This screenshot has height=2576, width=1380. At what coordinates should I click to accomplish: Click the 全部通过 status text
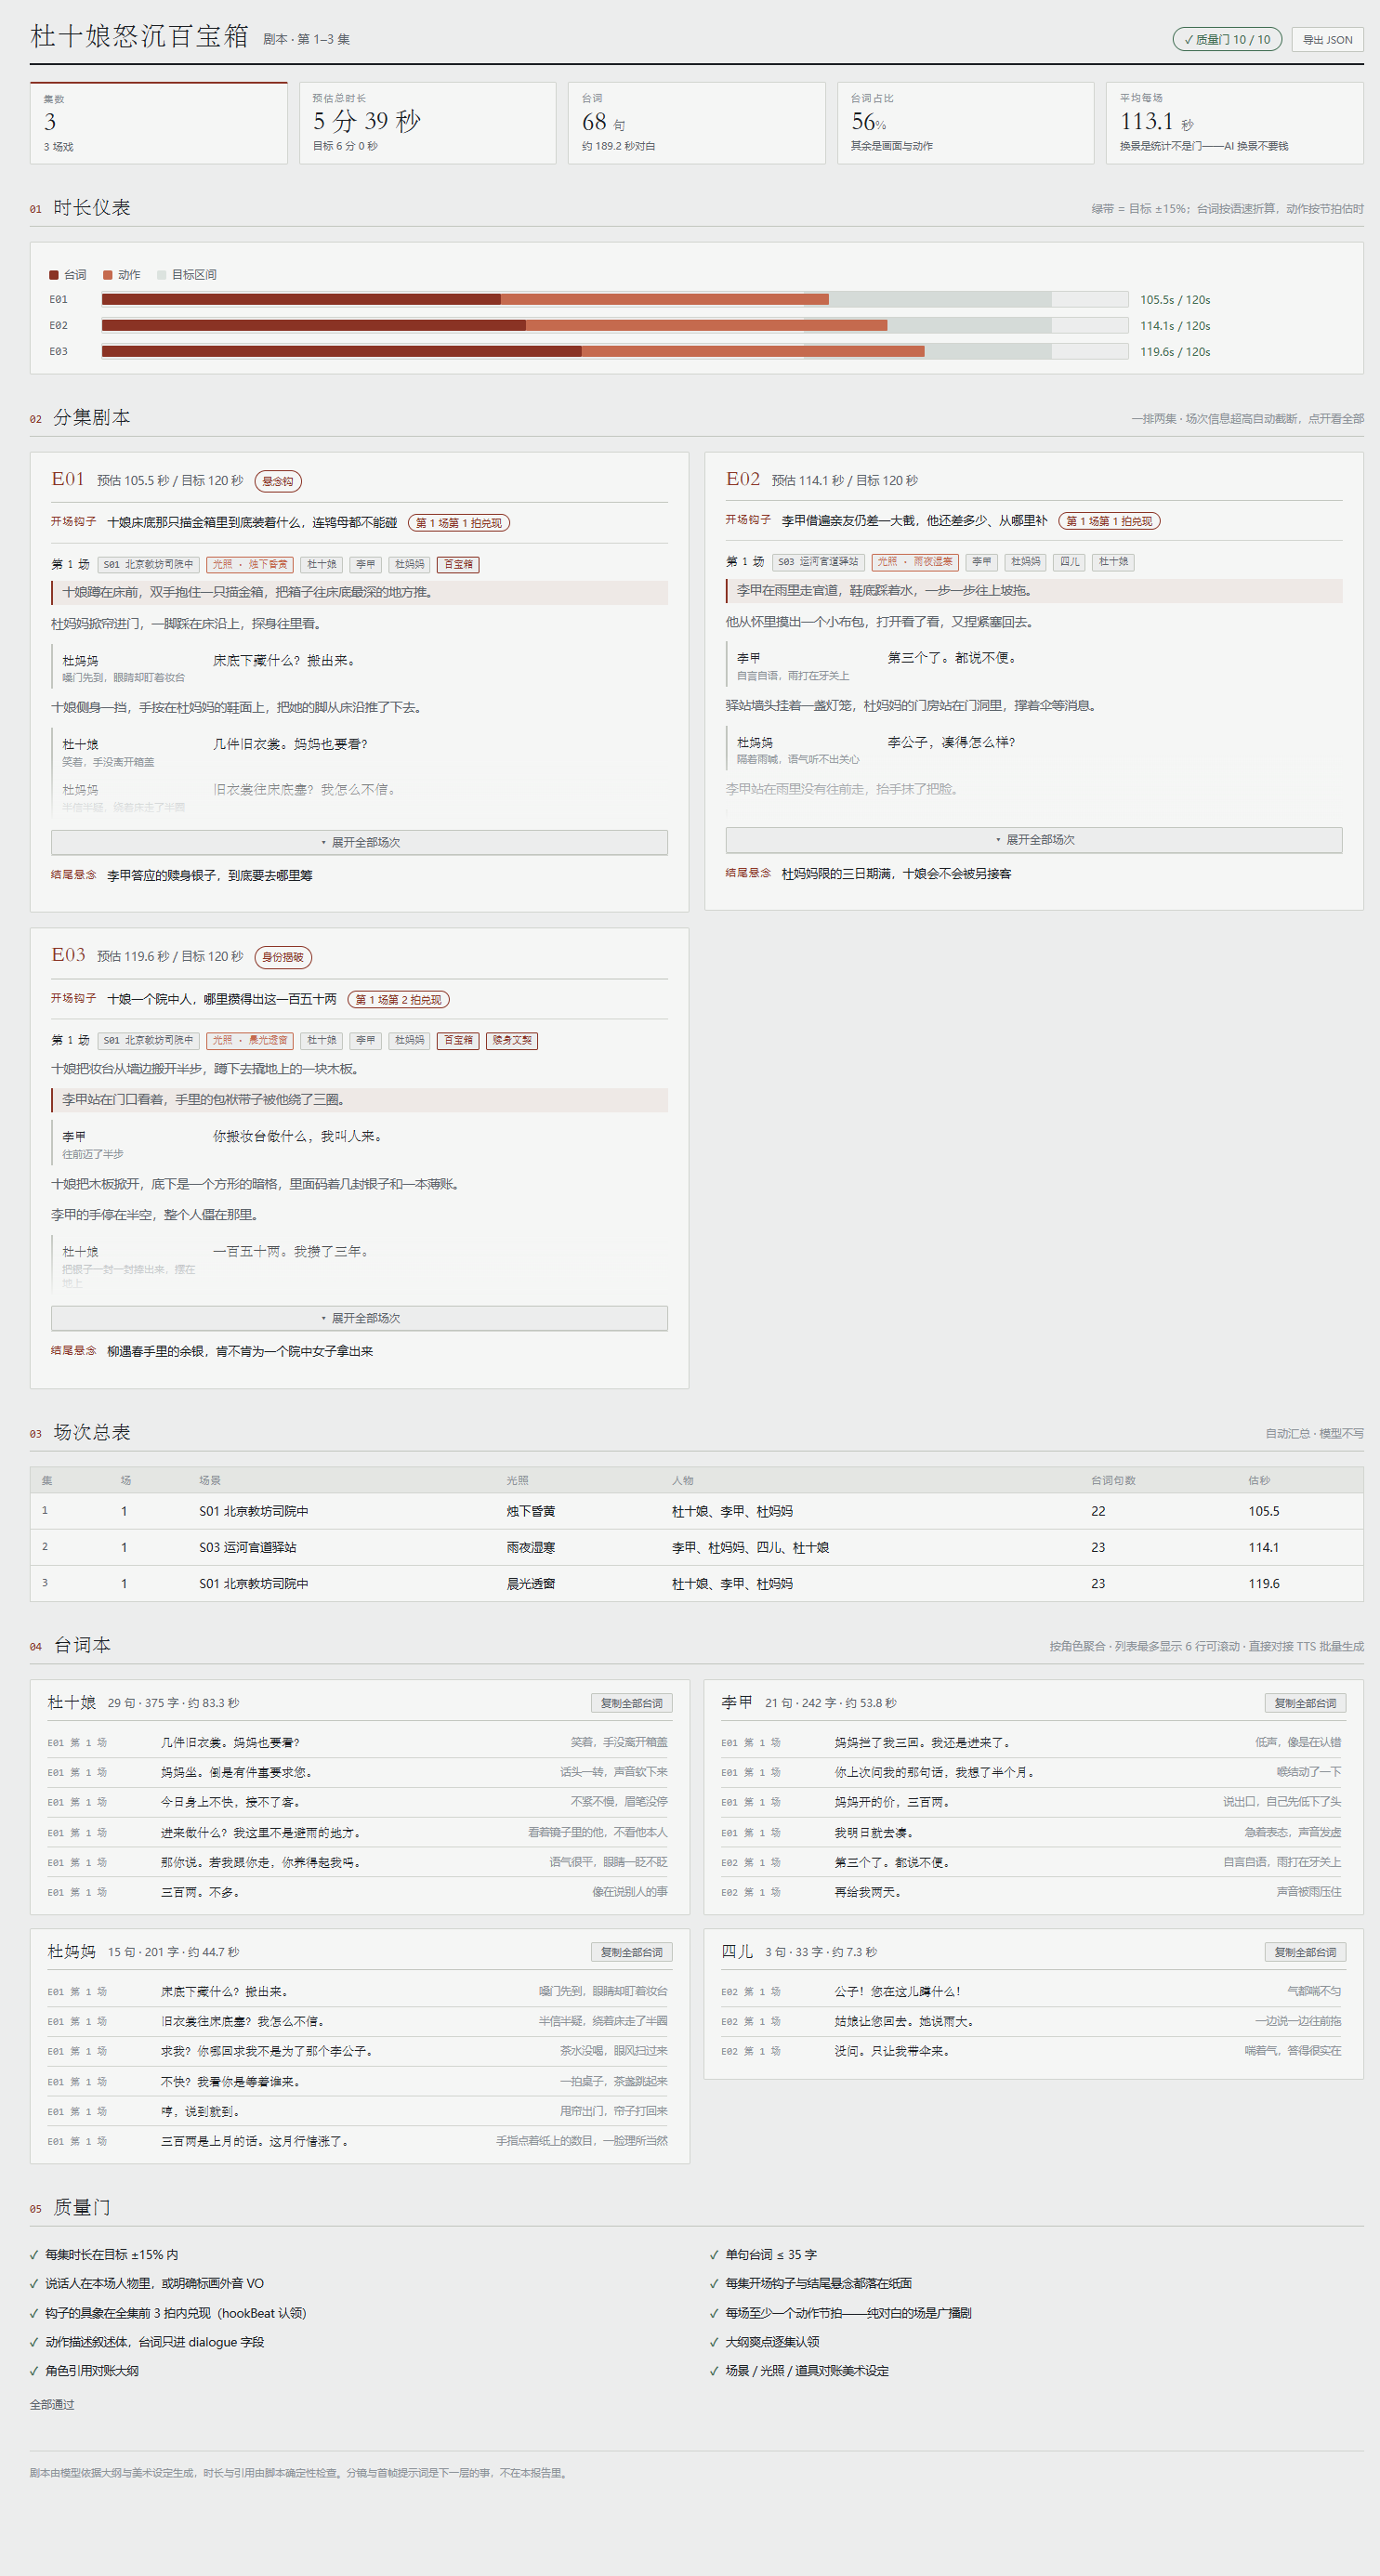[x=52, y=2405]
